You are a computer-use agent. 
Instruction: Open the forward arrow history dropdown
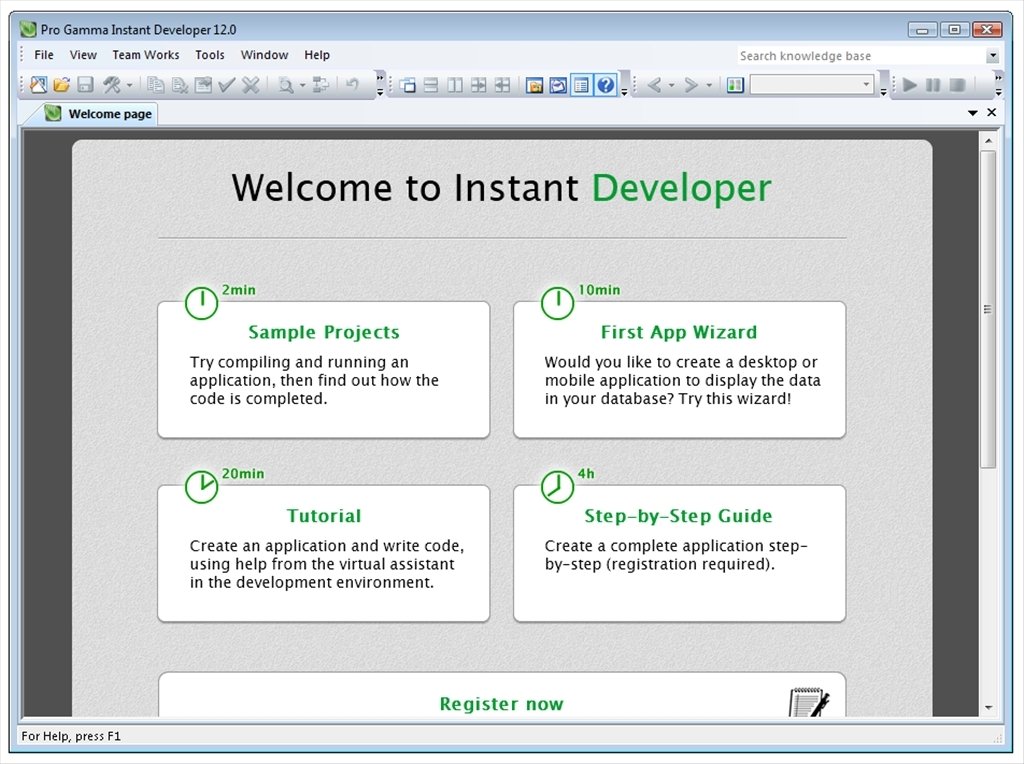709,86
